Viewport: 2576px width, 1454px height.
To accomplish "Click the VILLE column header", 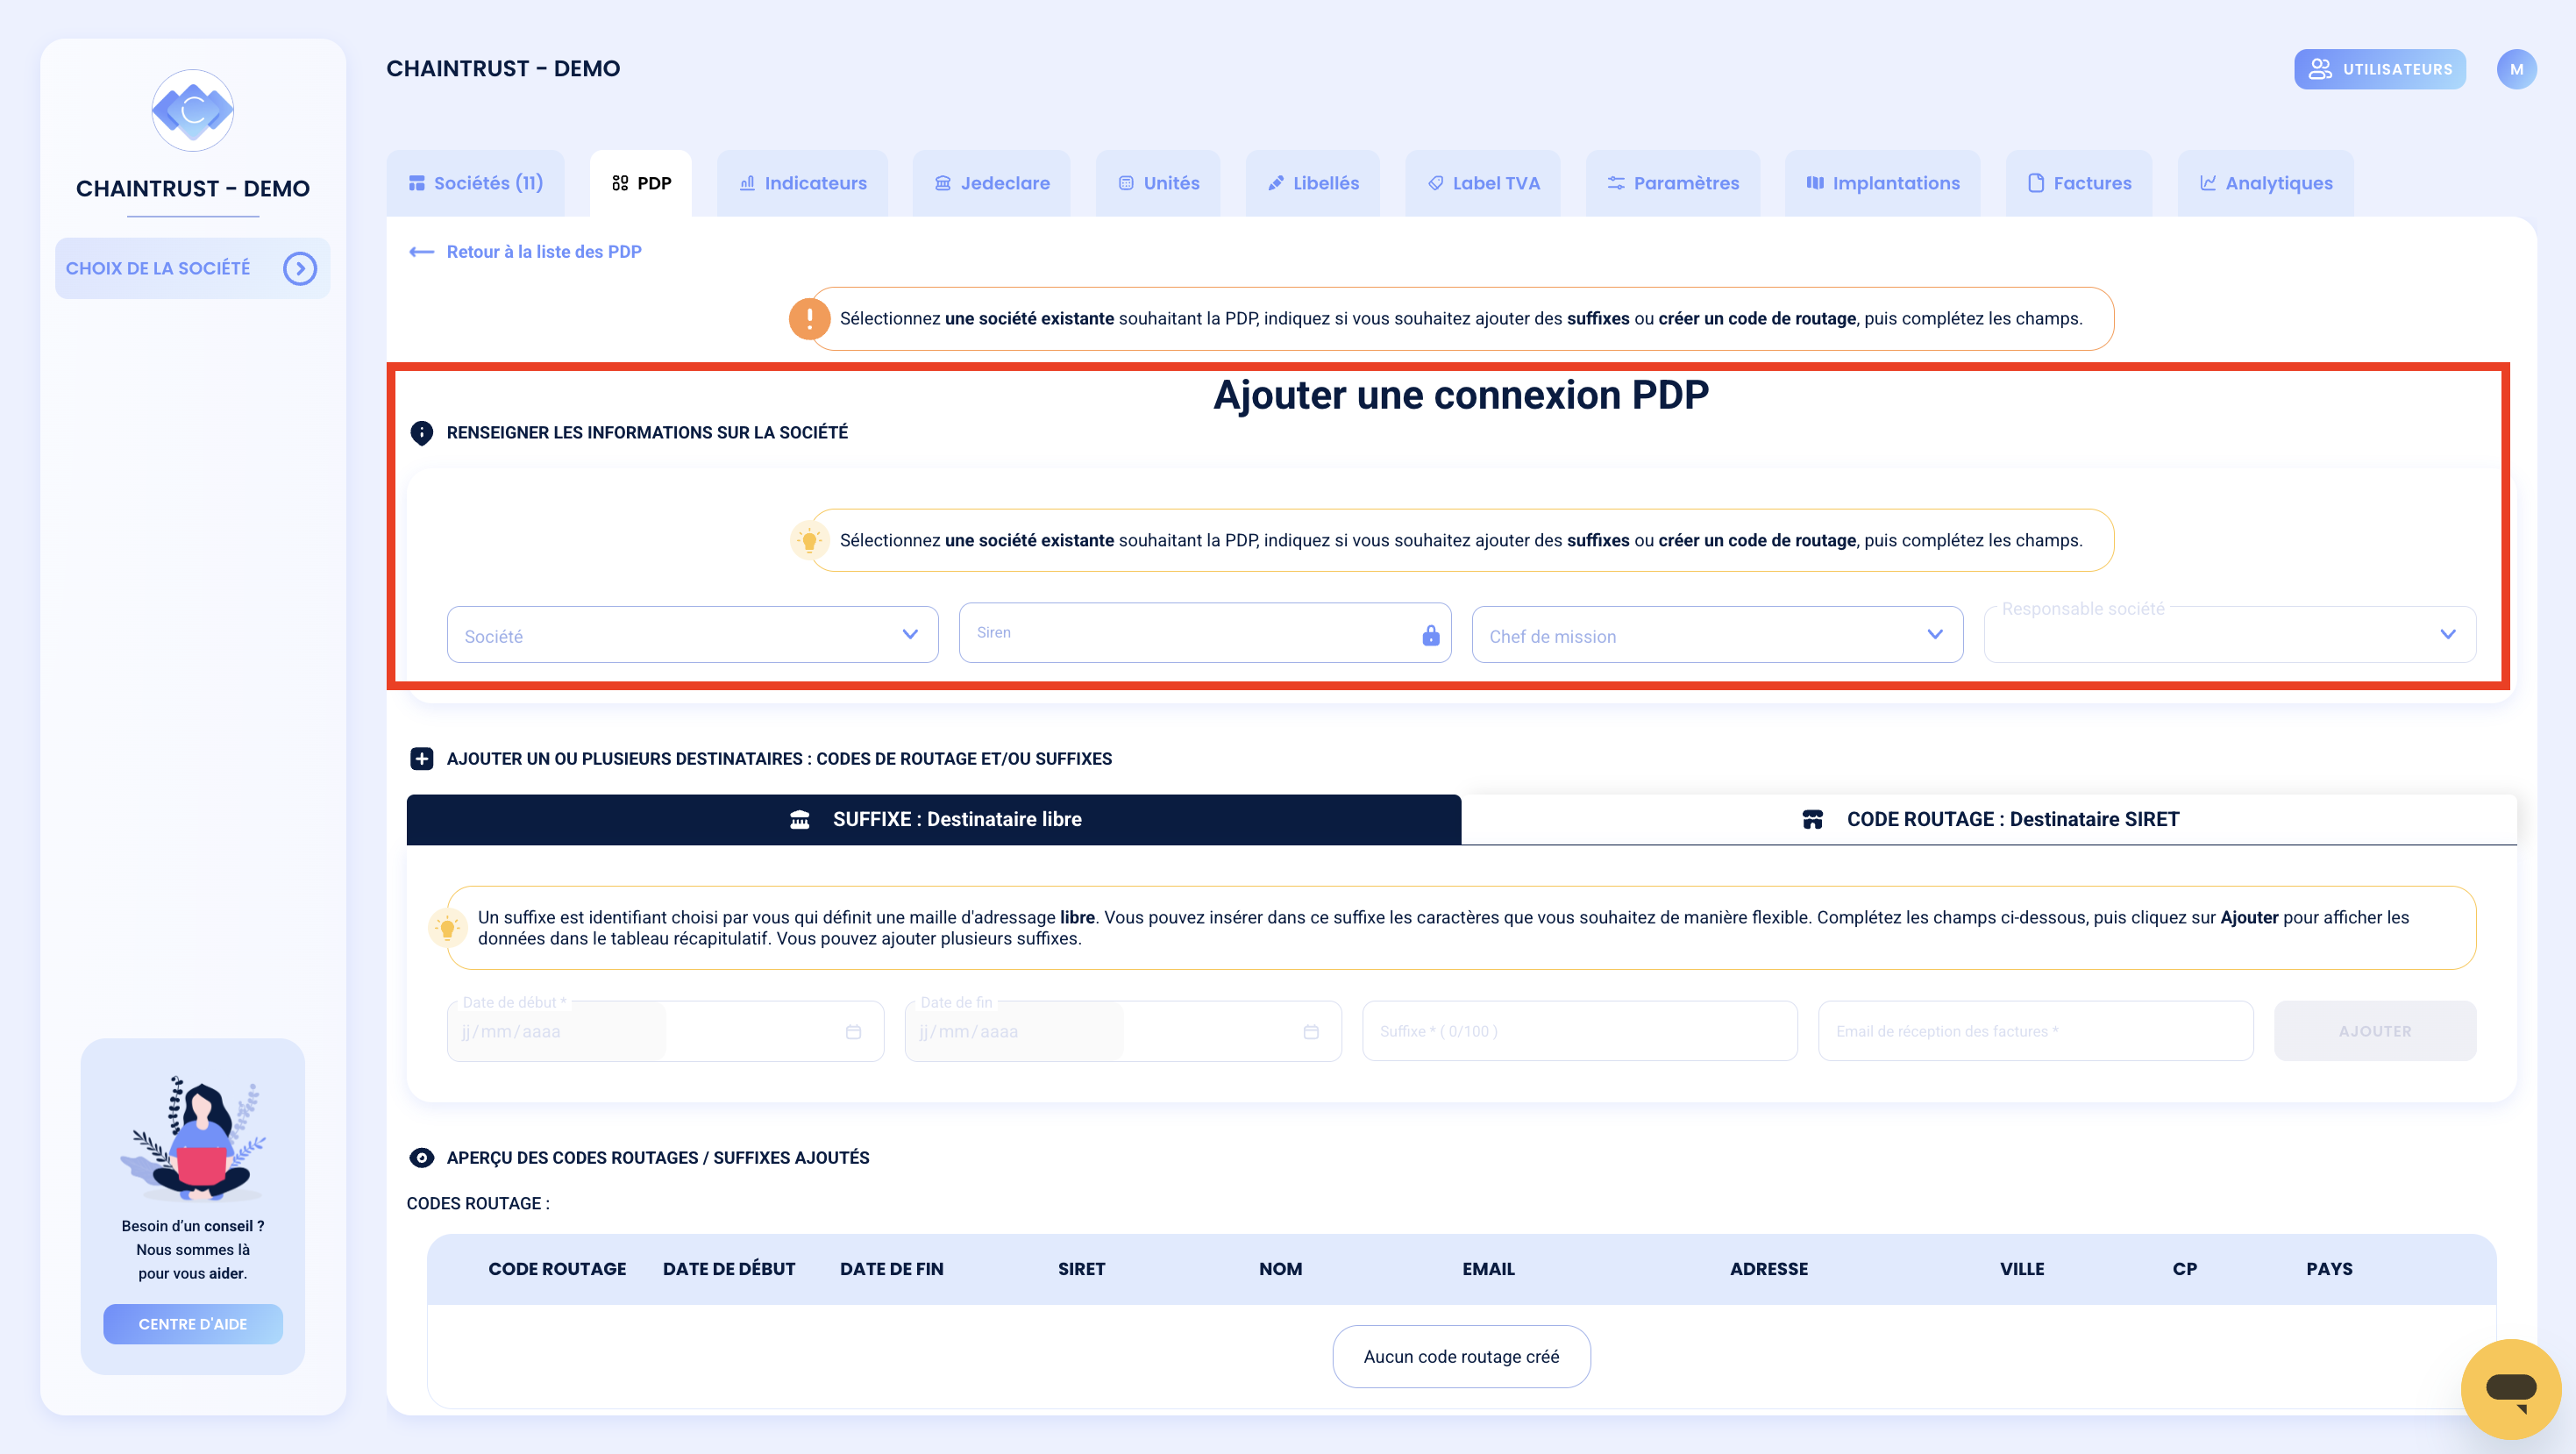I will point(2022,1269).
